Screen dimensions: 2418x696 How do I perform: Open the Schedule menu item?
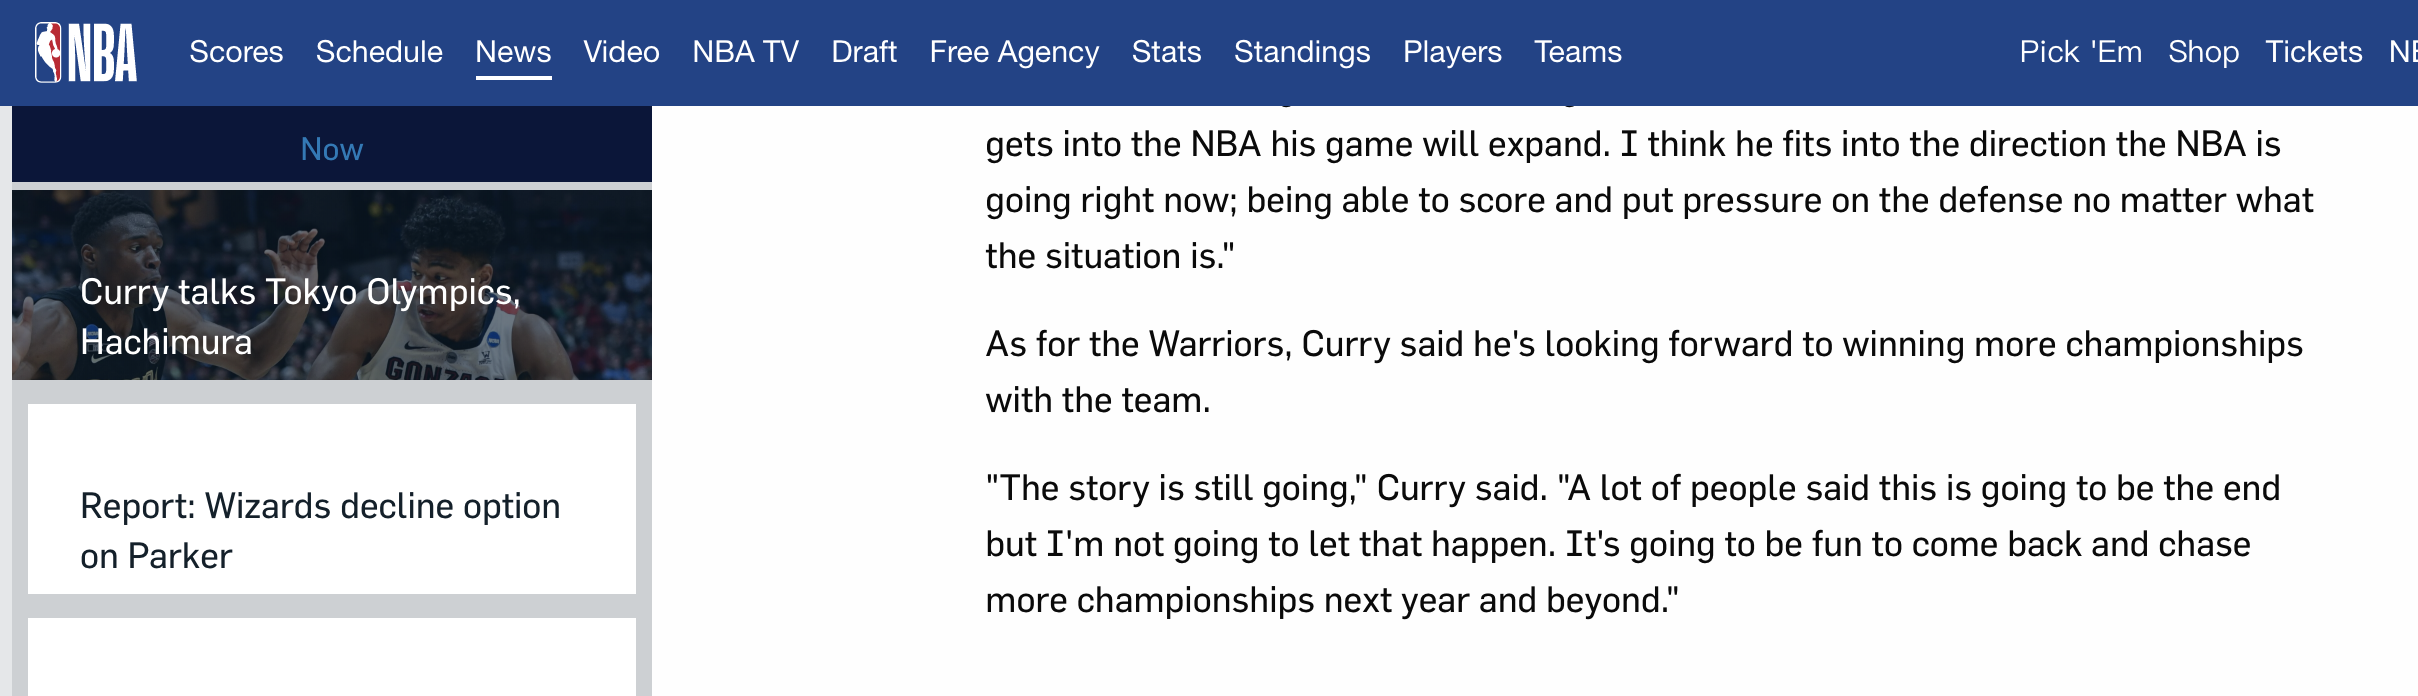coord(379,52)
